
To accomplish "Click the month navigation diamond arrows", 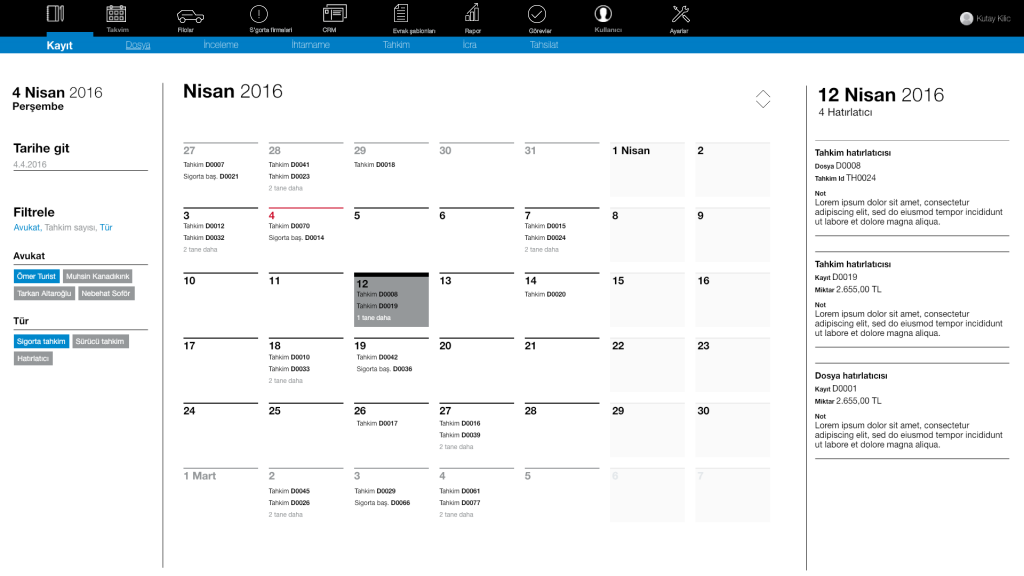I will [763, 98].
